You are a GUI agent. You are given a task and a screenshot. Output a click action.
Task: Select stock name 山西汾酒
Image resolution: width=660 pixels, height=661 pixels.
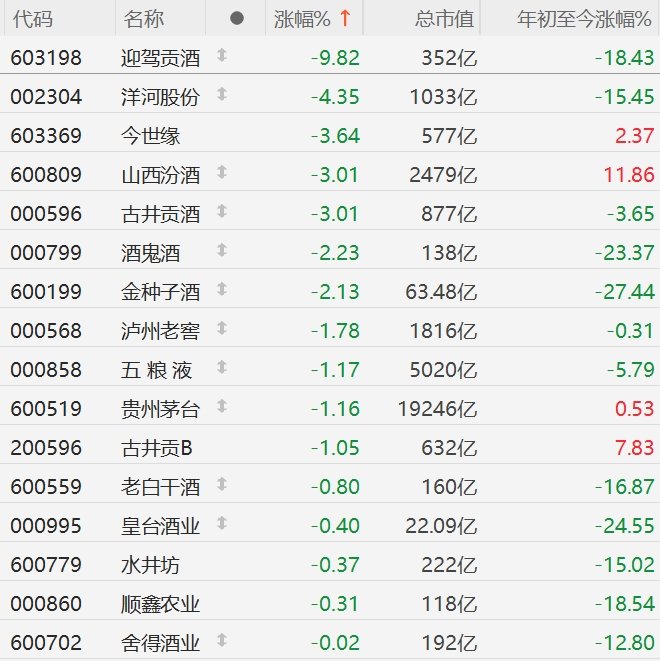pyautogui.click(x=160, y=175)
